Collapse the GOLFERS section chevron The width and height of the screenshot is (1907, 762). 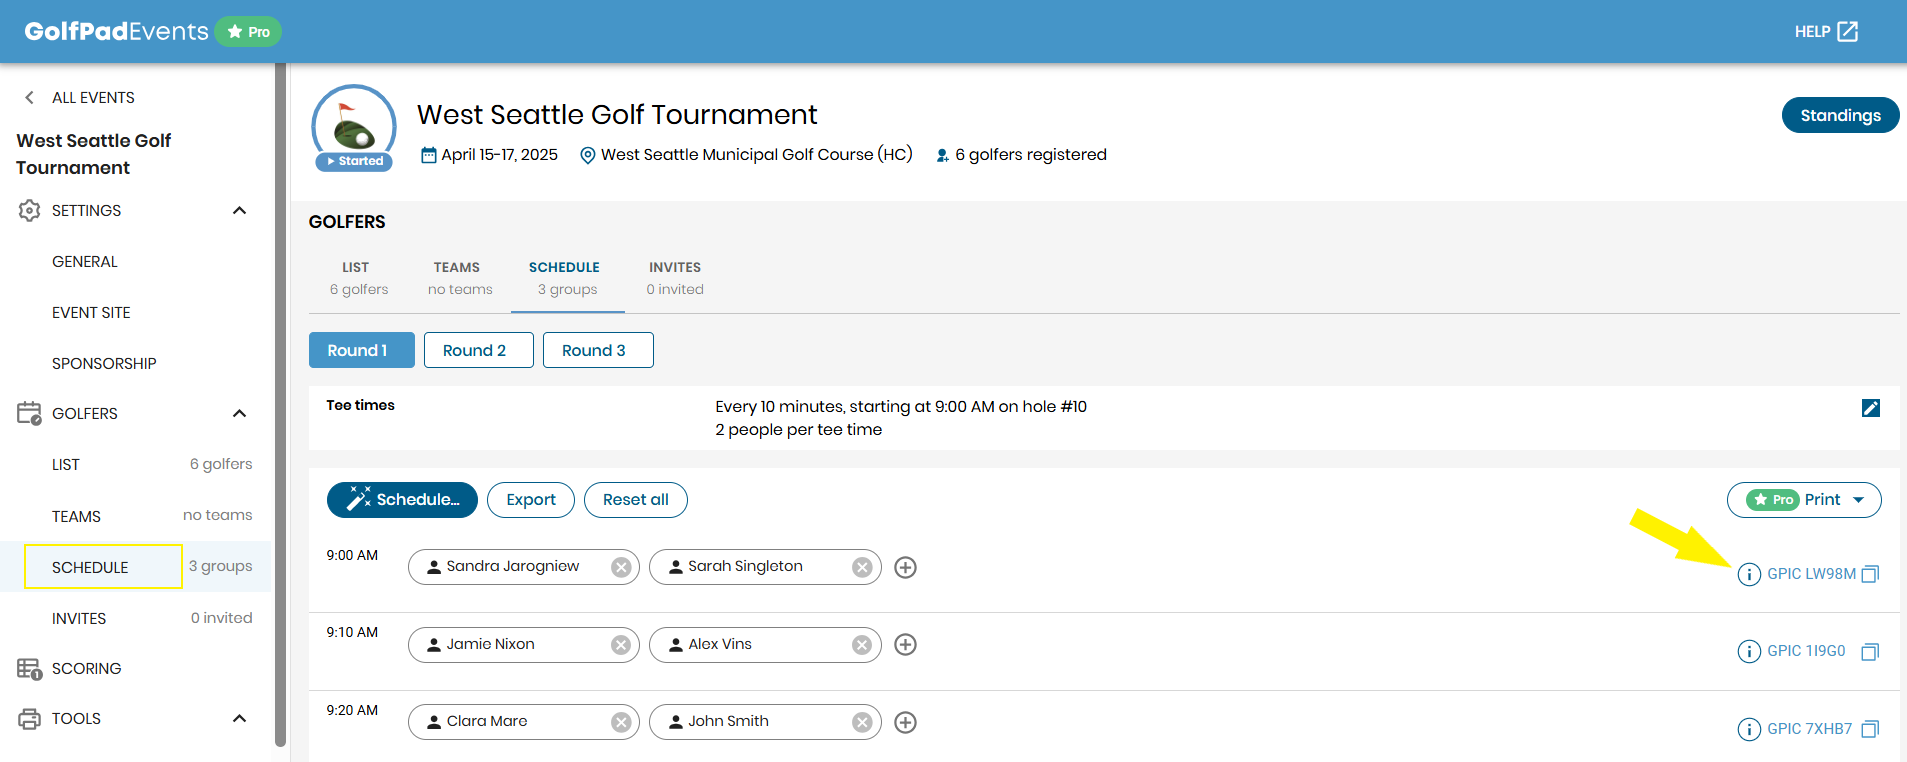[x=239, y=413]
